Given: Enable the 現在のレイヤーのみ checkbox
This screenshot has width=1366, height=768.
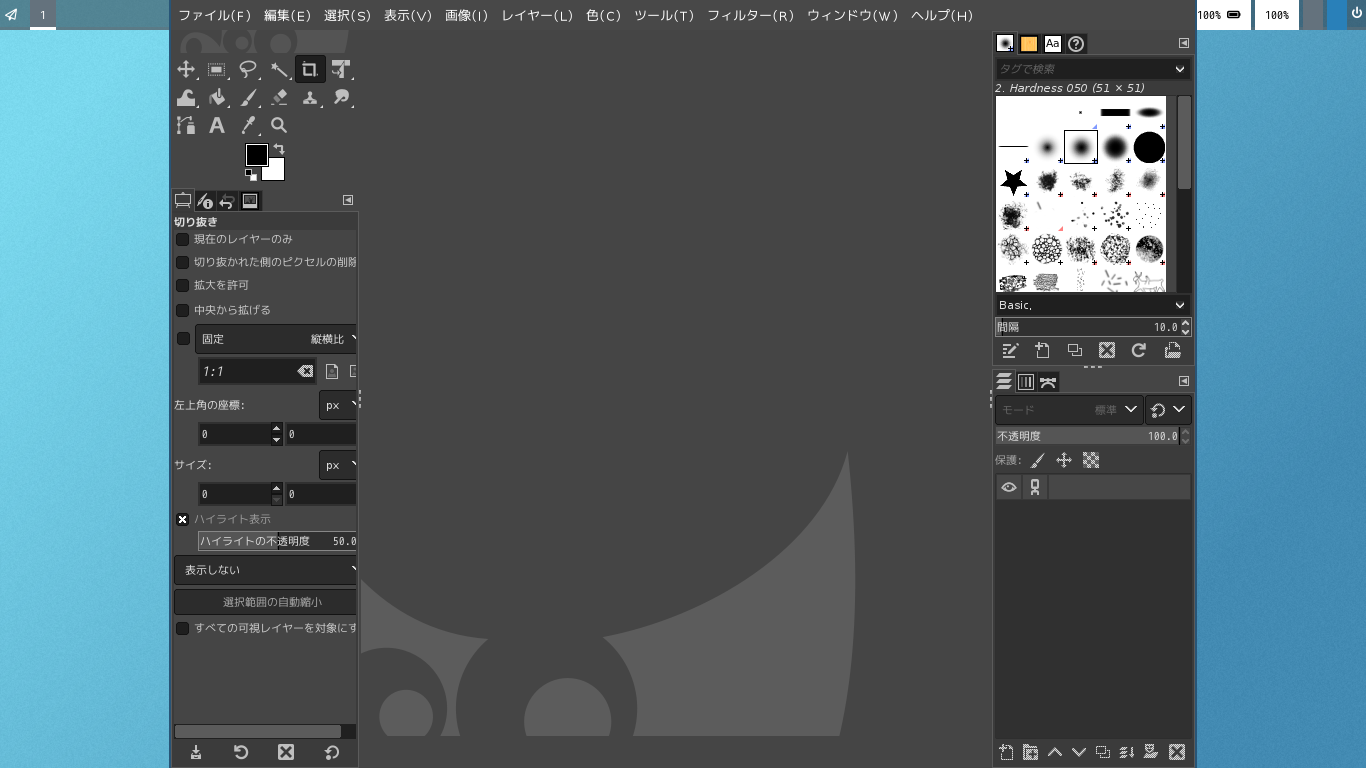Looking at the screenshot, I should click(183, 239).
